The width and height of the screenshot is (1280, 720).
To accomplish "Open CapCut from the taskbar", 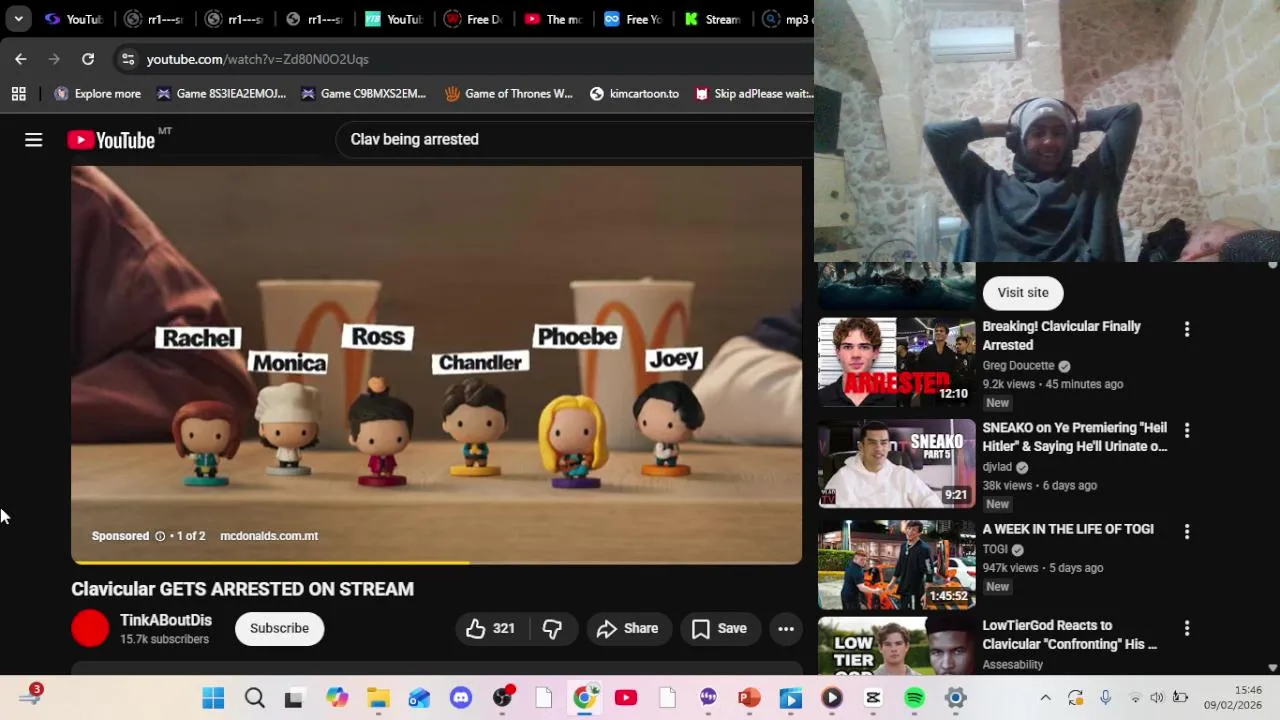I will click(x=873, y=697).
